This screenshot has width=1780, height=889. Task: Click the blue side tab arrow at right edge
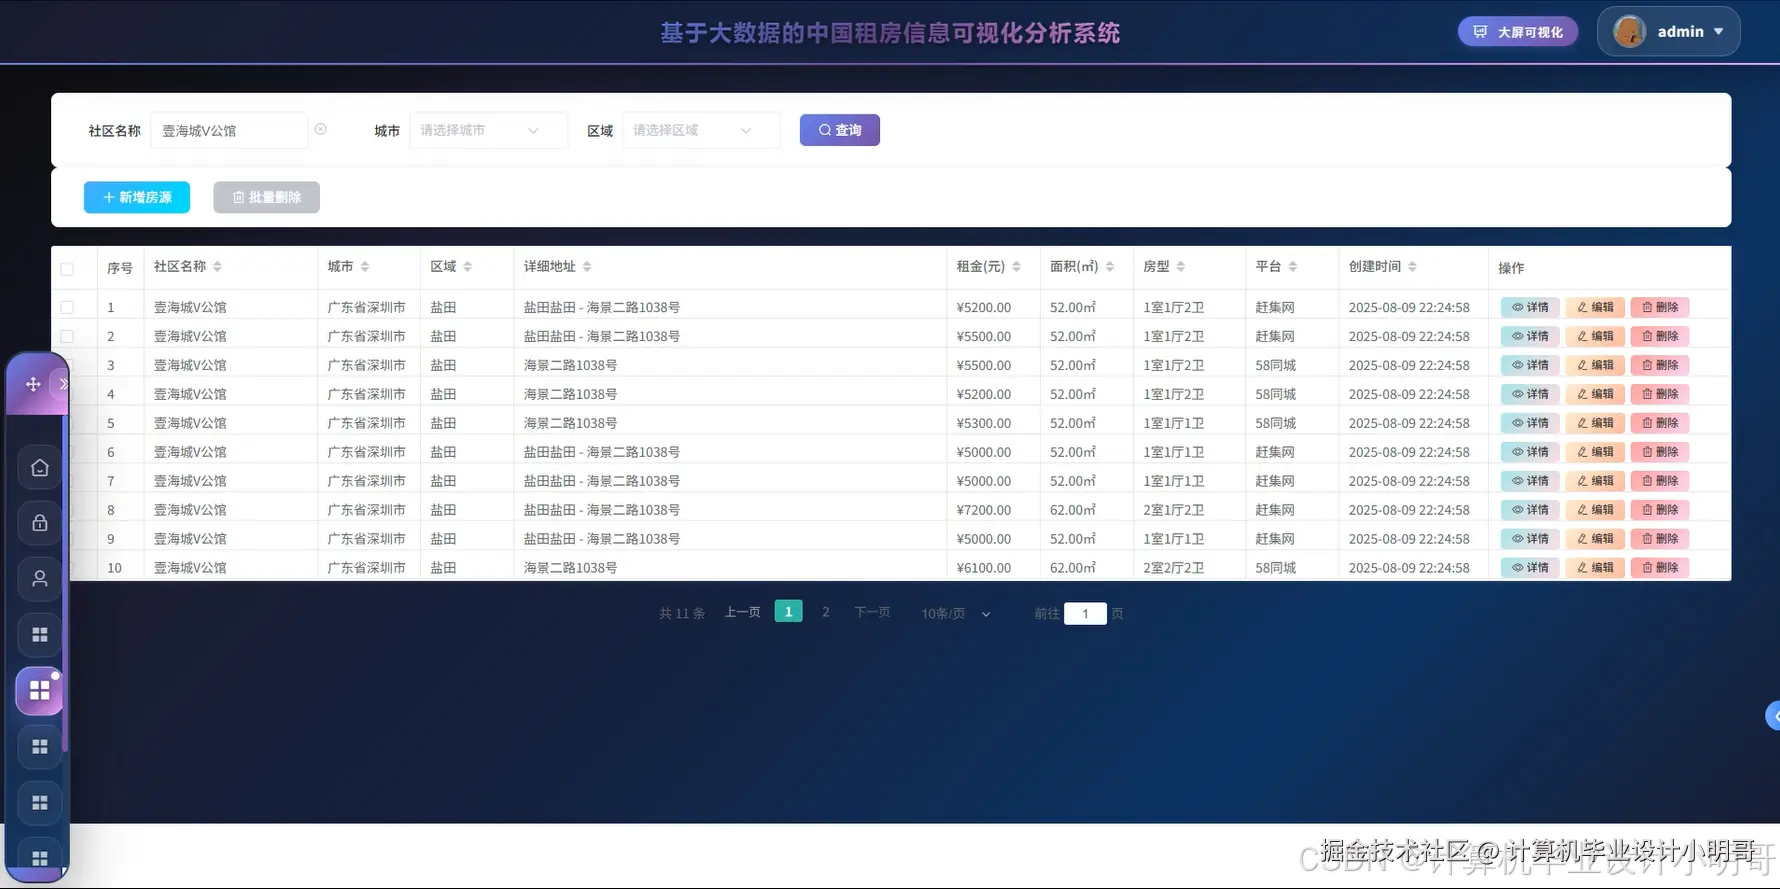pyautogui.click(x=1773, y=716)
